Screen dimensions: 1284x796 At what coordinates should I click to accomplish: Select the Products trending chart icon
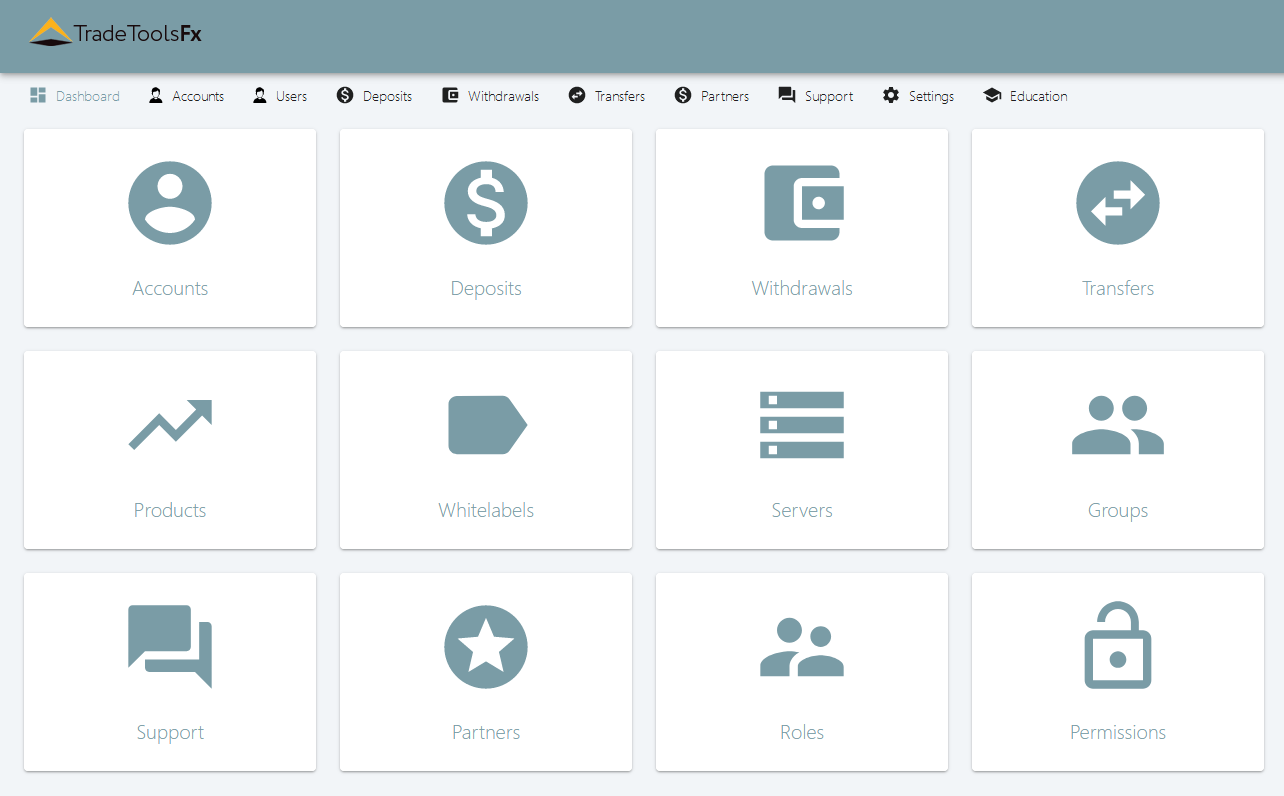pos(170,425)
